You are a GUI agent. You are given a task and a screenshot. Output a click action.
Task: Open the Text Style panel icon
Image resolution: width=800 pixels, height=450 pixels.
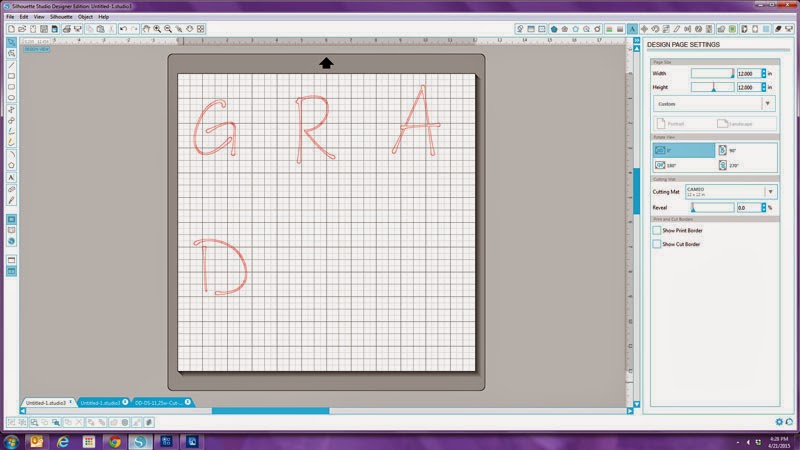(x=632, y=29)
